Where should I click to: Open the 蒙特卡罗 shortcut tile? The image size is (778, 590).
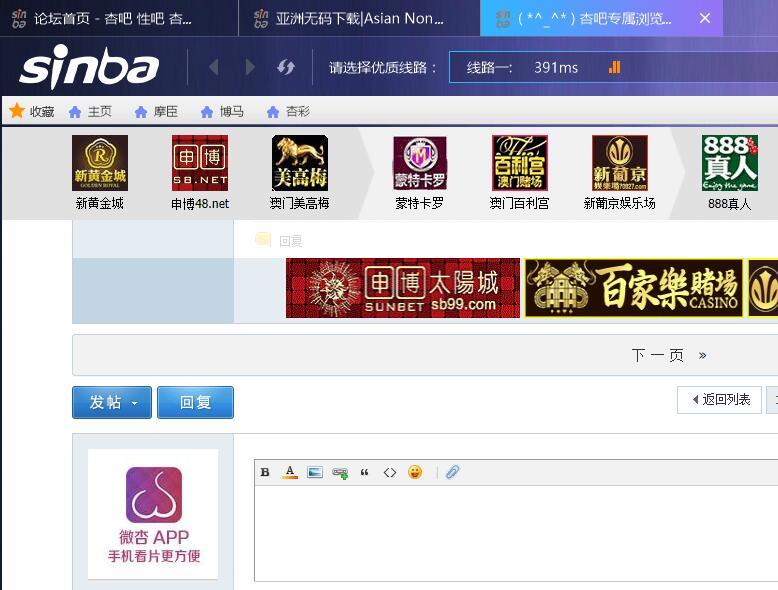click(x=420, y=172)
